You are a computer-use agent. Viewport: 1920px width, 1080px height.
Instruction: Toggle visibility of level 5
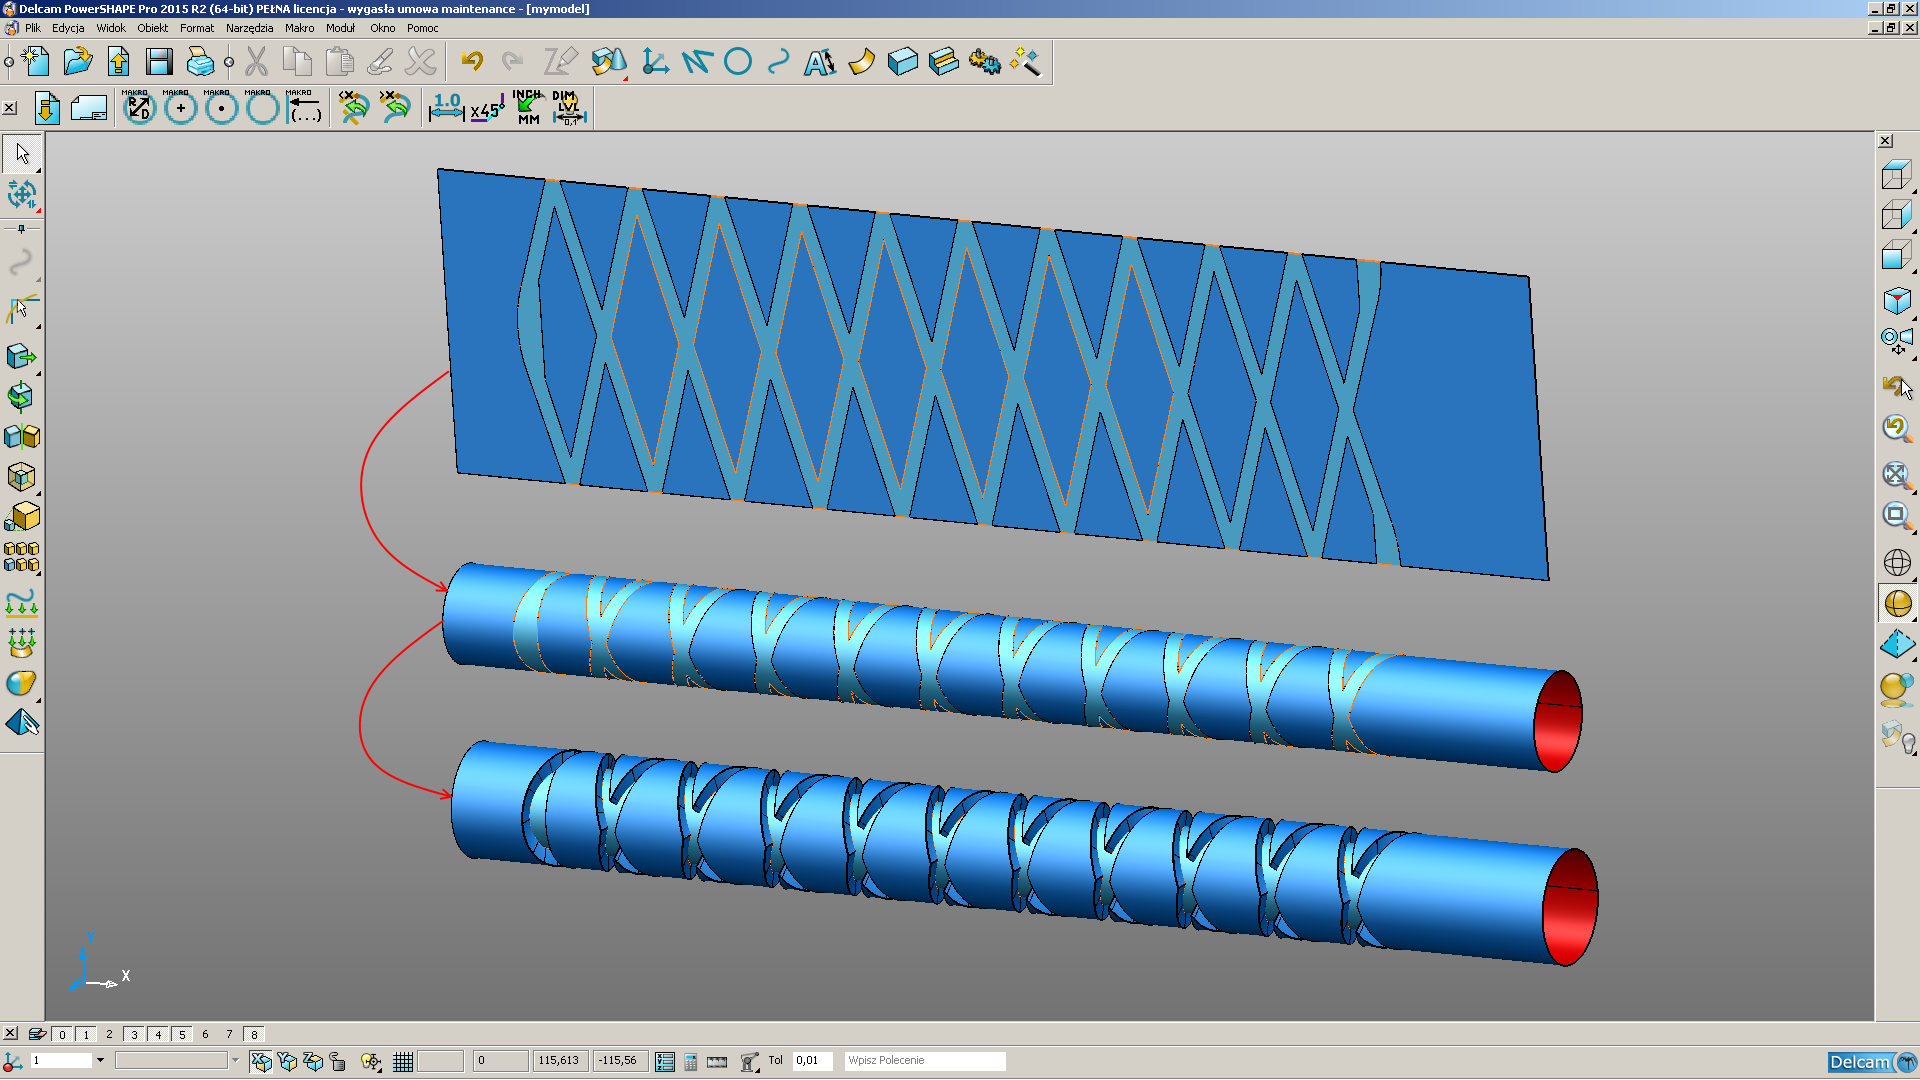click(x=182, y=1035)
